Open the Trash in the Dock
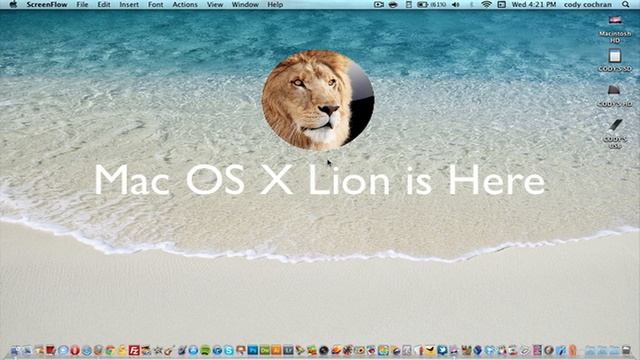Image resolution: width=640 pixels, height=360 pixels. click(x=626, y=350)
